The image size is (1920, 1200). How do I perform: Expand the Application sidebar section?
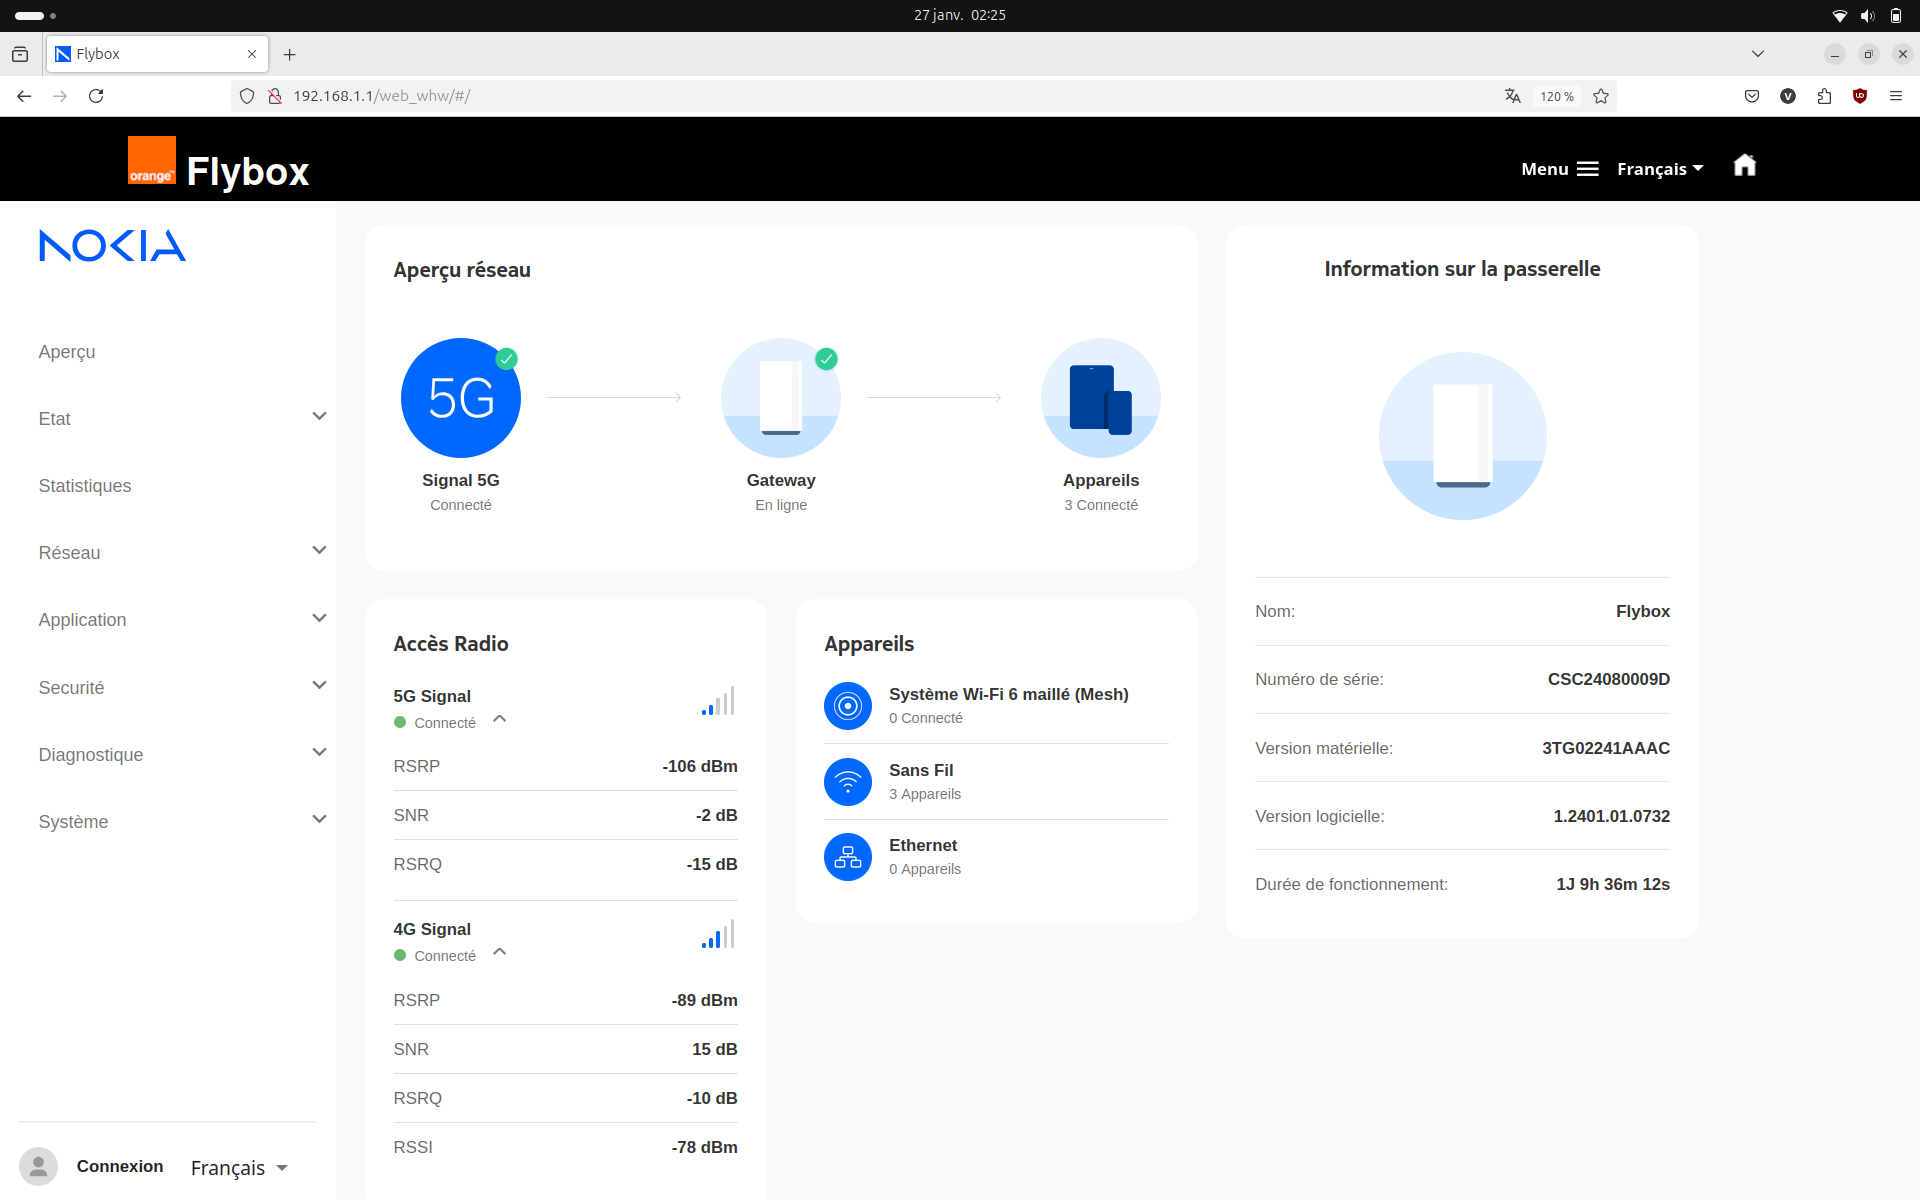point(319,618)
